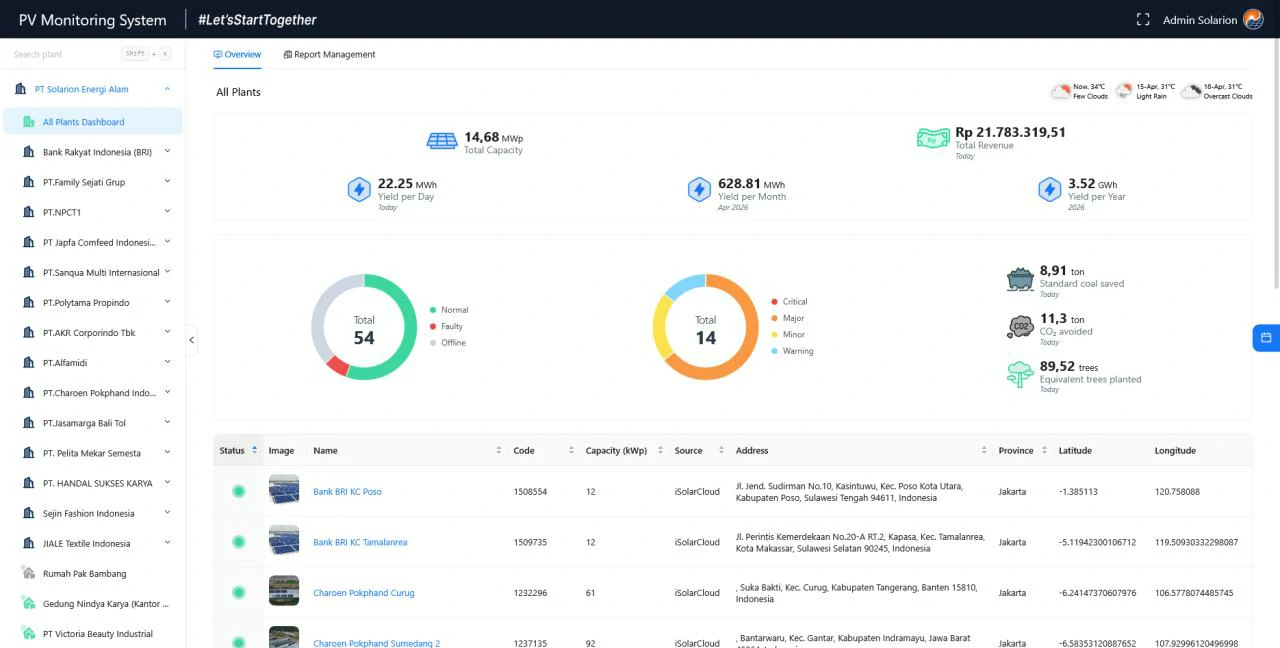Image resolution: width=1280 pixels, height=648 pixels.
Task: Toggle the Minor alarm legend item
Action: pos(787,335)
